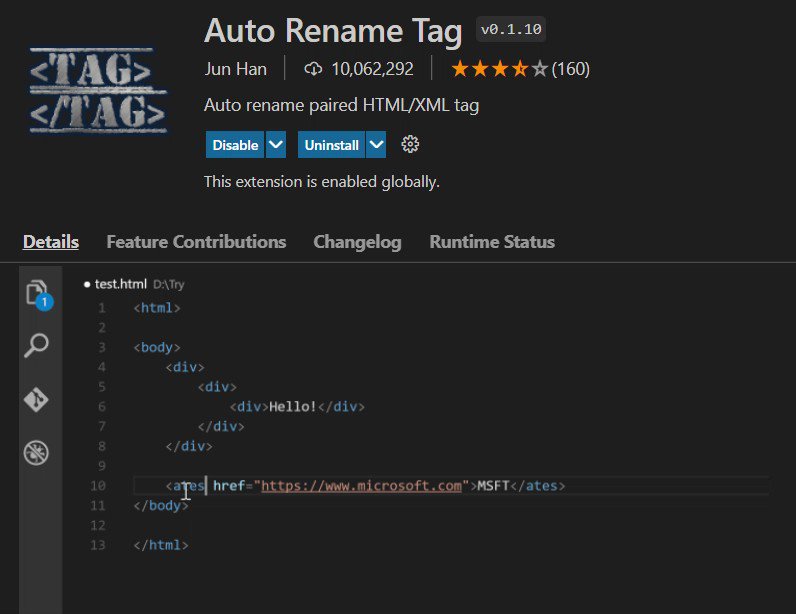Click line number 13 in gutter

(98, 545)
